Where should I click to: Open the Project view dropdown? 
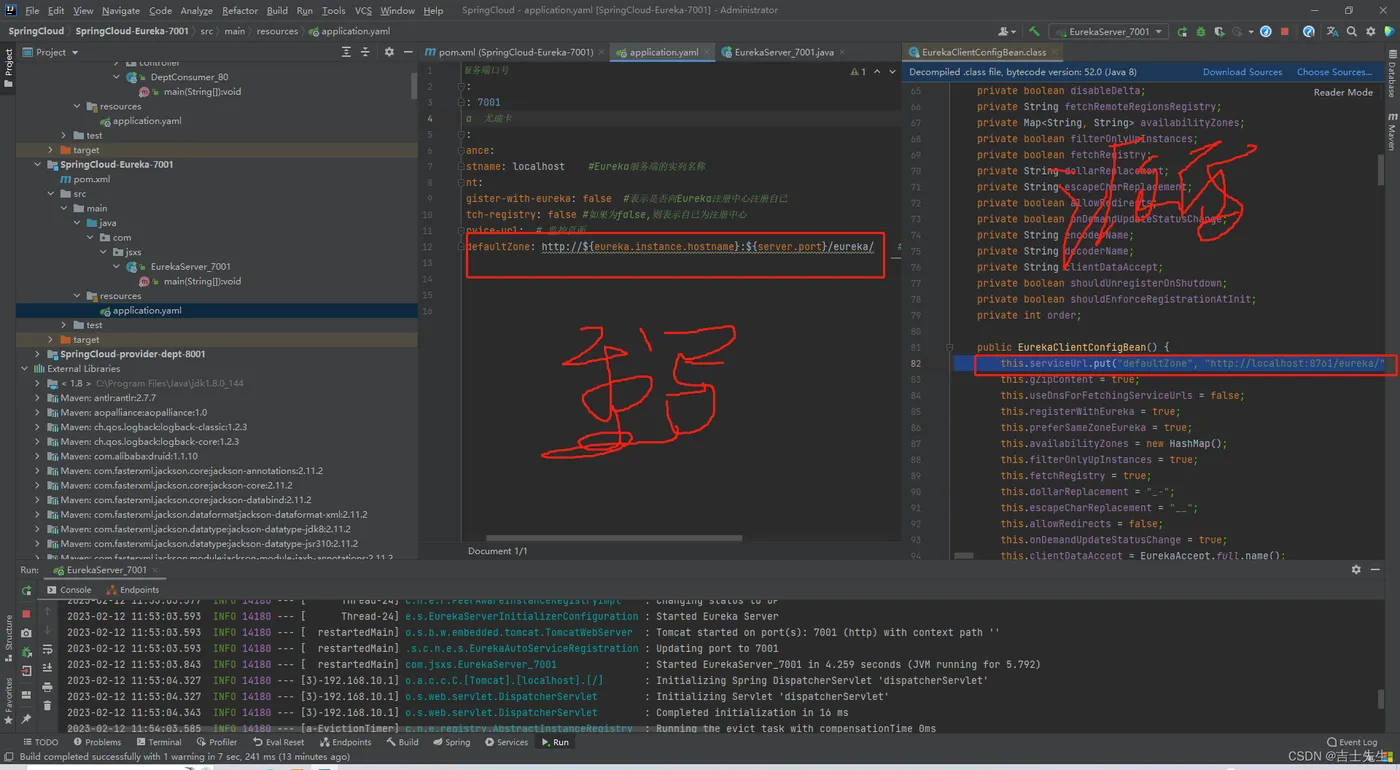tap(56, 52)
